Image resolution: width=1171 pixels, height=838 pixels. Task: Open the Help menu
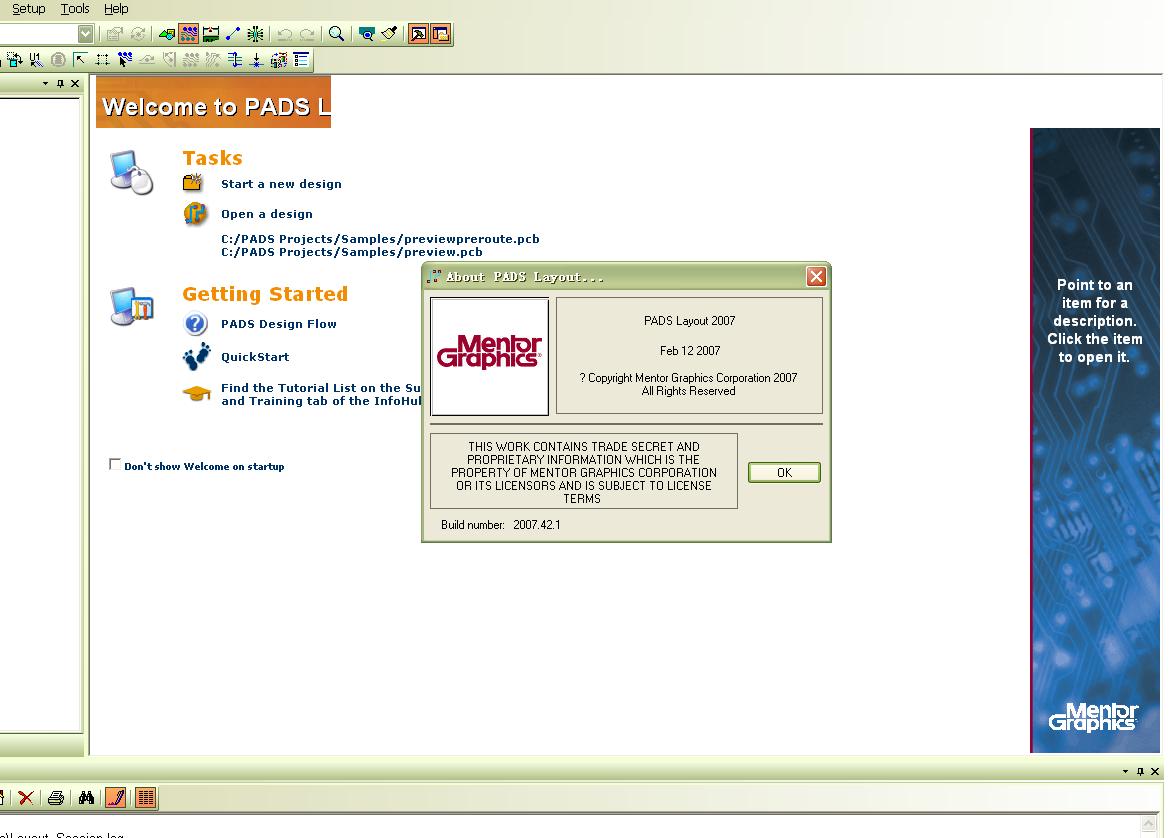tap(116, 9)
